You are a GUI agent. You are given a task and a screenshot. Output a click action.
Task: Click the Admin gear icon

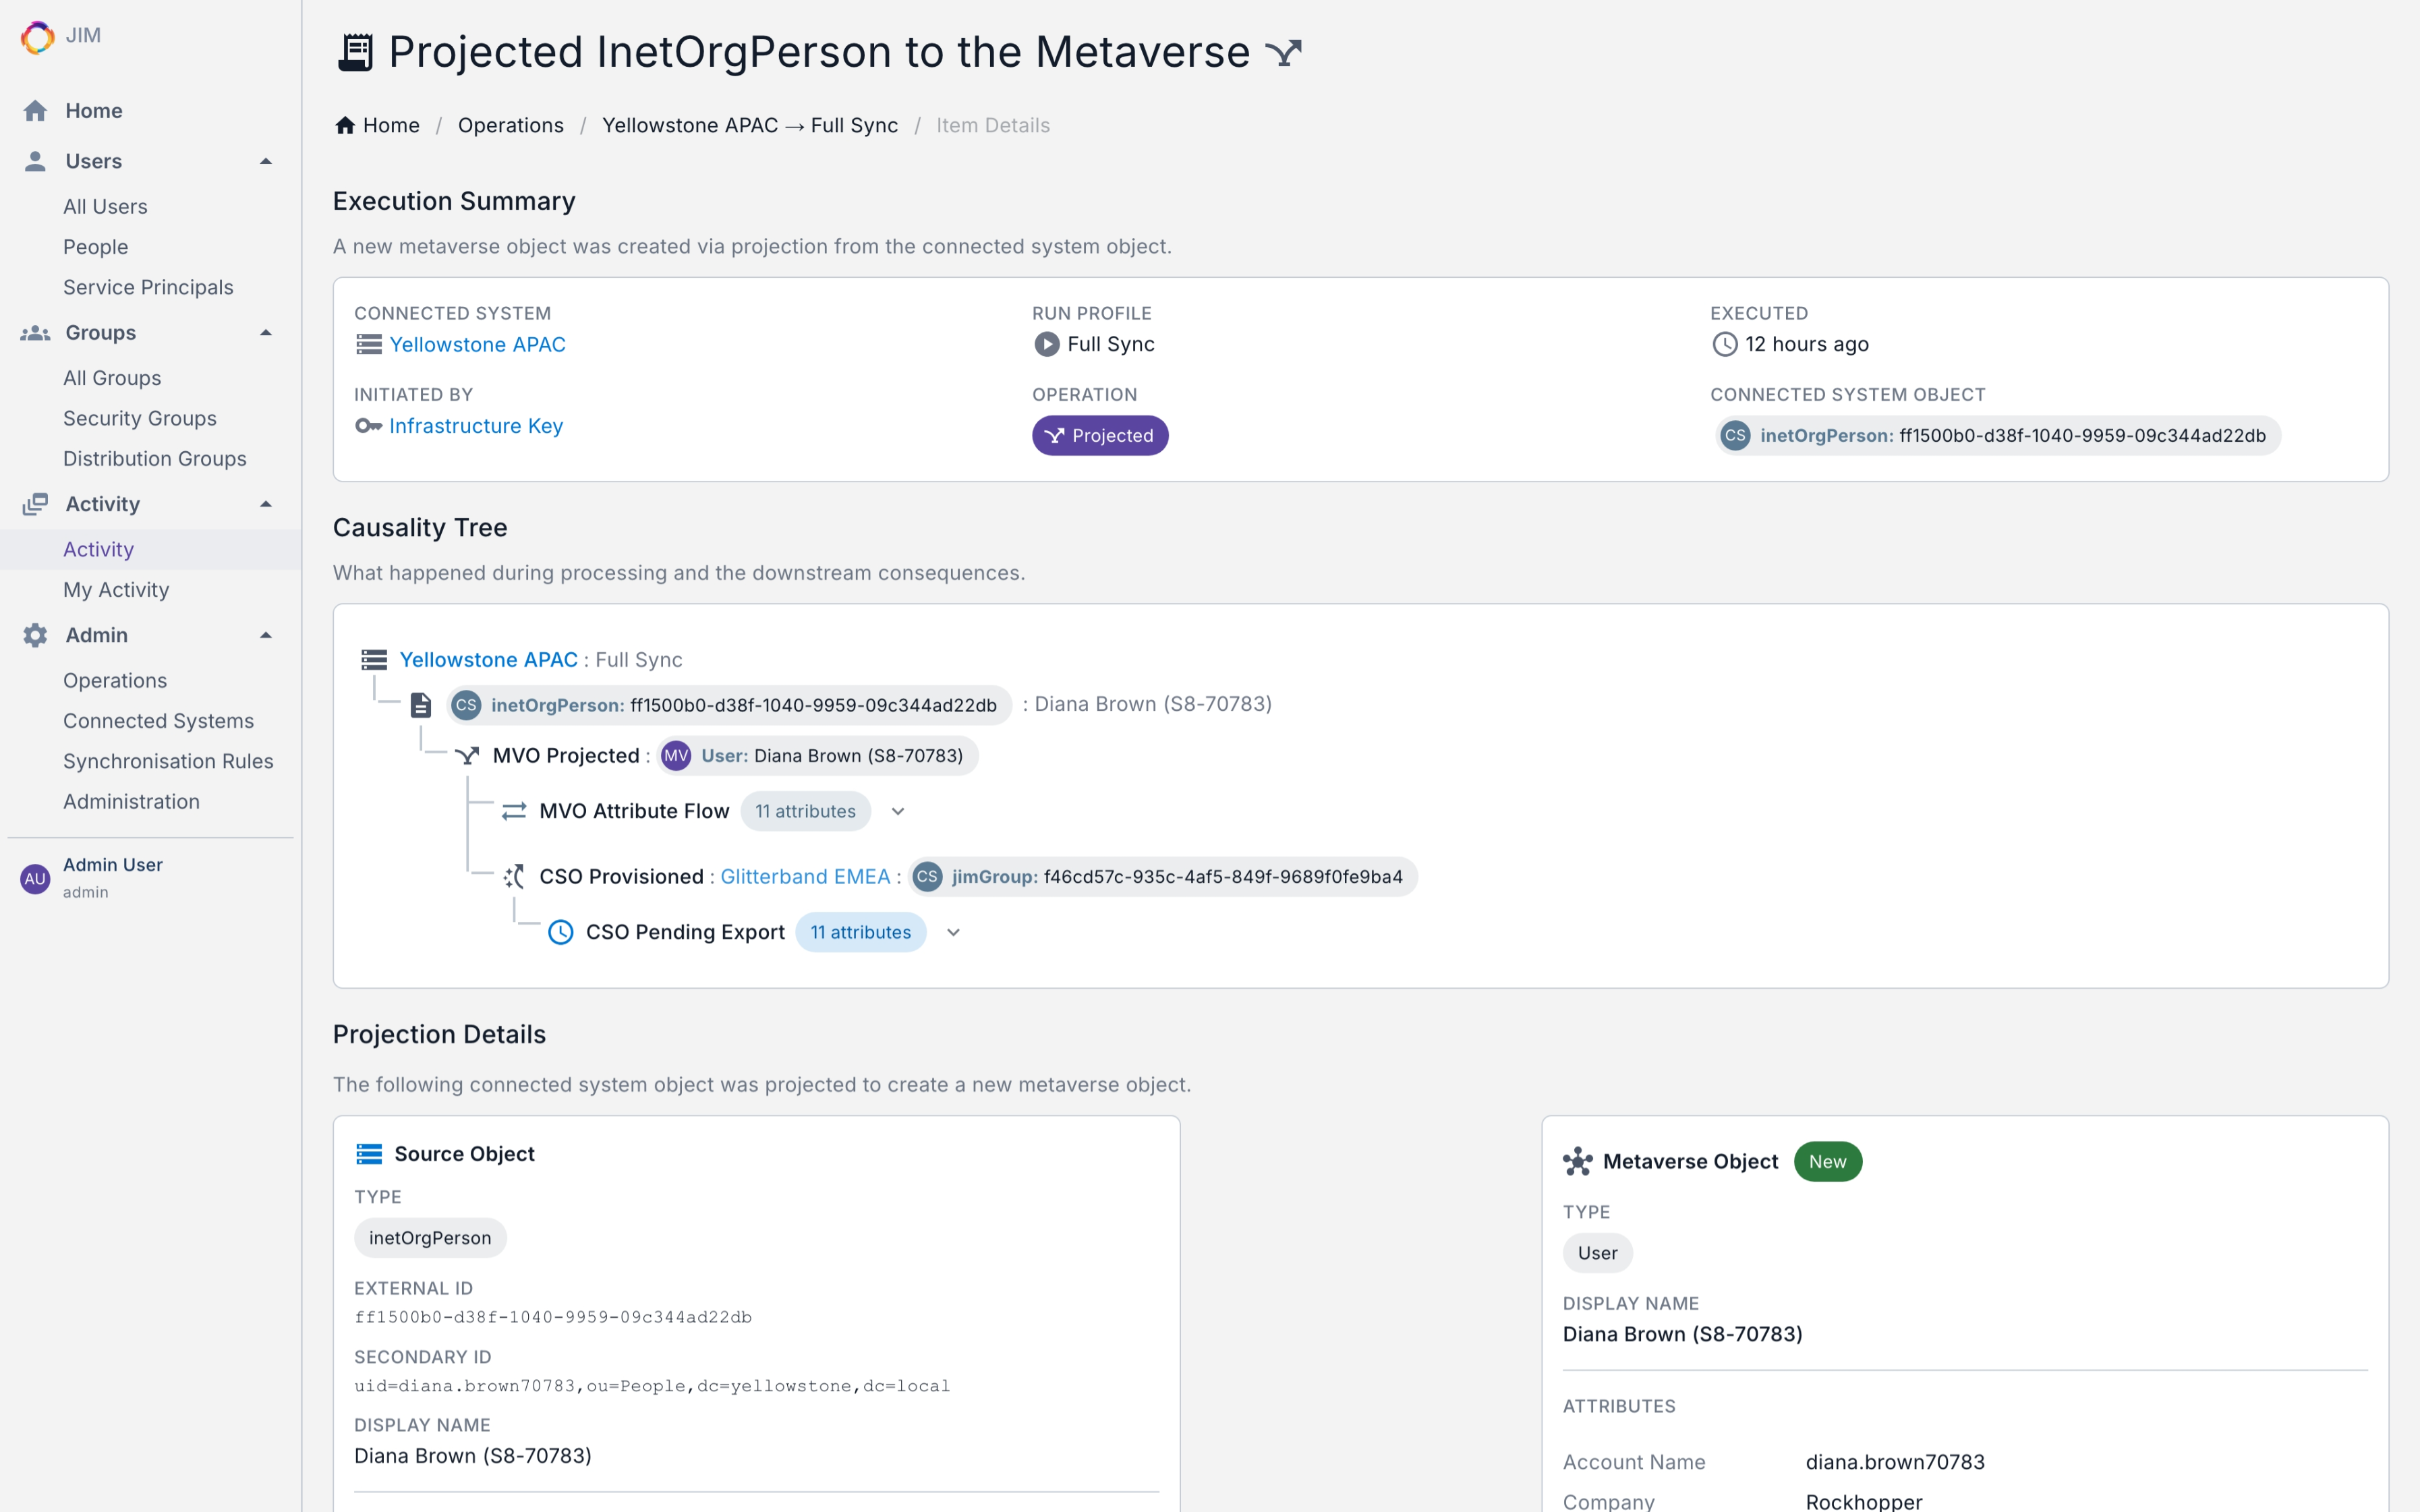(35, 635)
